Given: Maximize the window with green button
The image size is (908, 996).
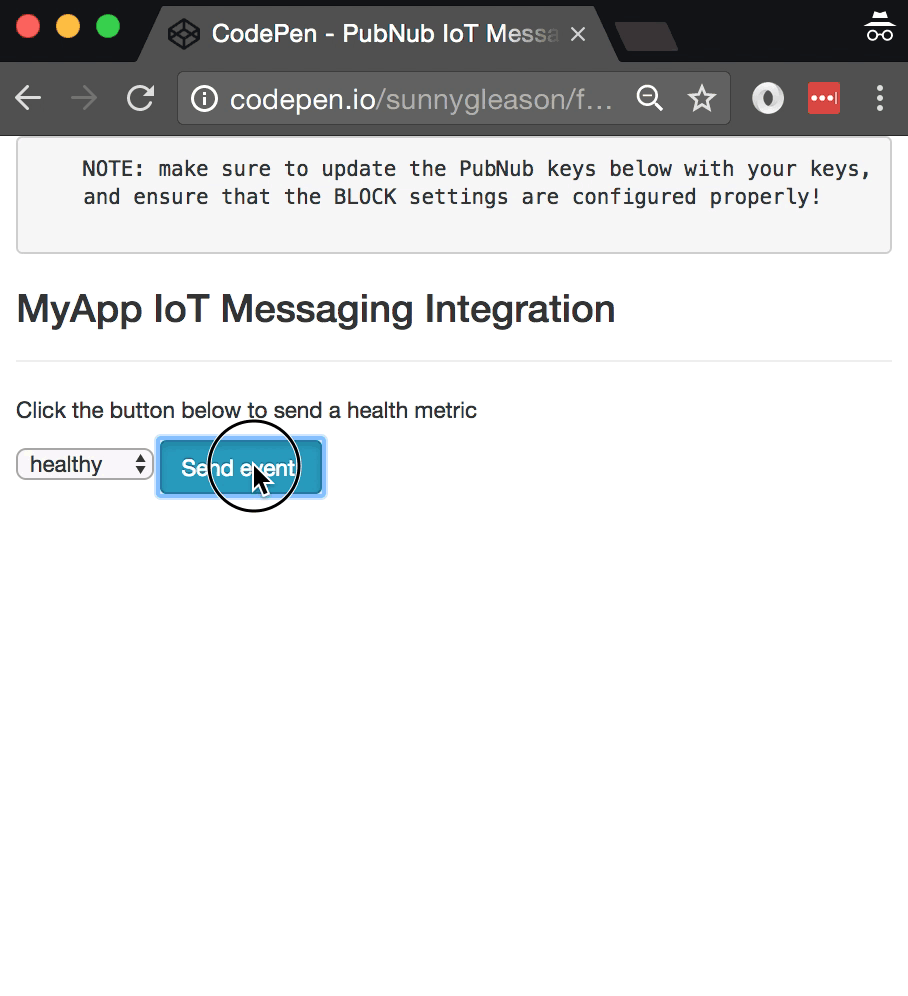Looking at the screenshot, I should [x=108, y=27].
